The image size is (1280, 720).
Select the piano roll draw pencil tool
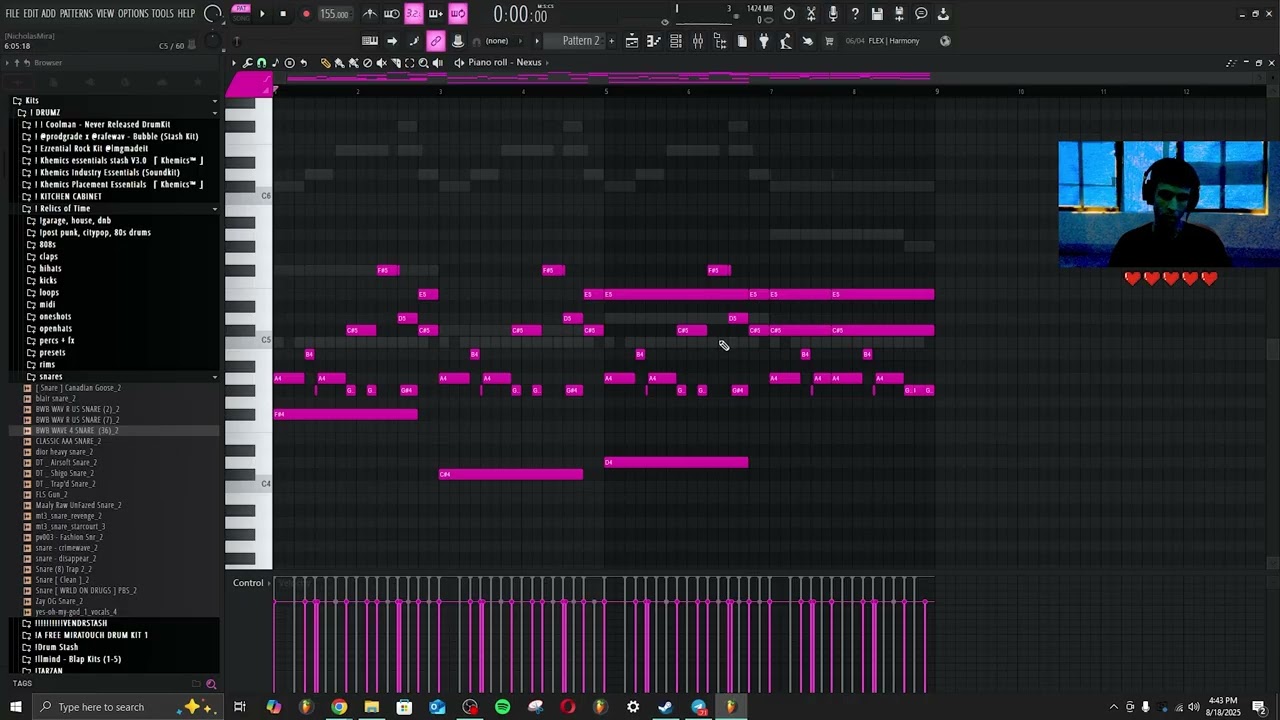click(325, 63)
